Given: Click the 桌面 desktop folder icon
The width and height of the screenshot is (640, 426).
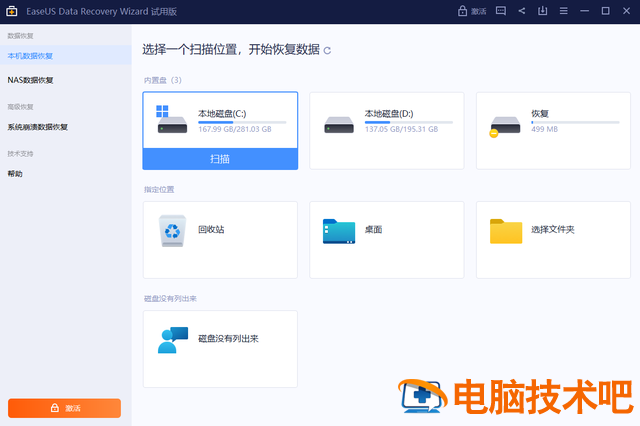Looking at the screenshot, I should 339,231.
